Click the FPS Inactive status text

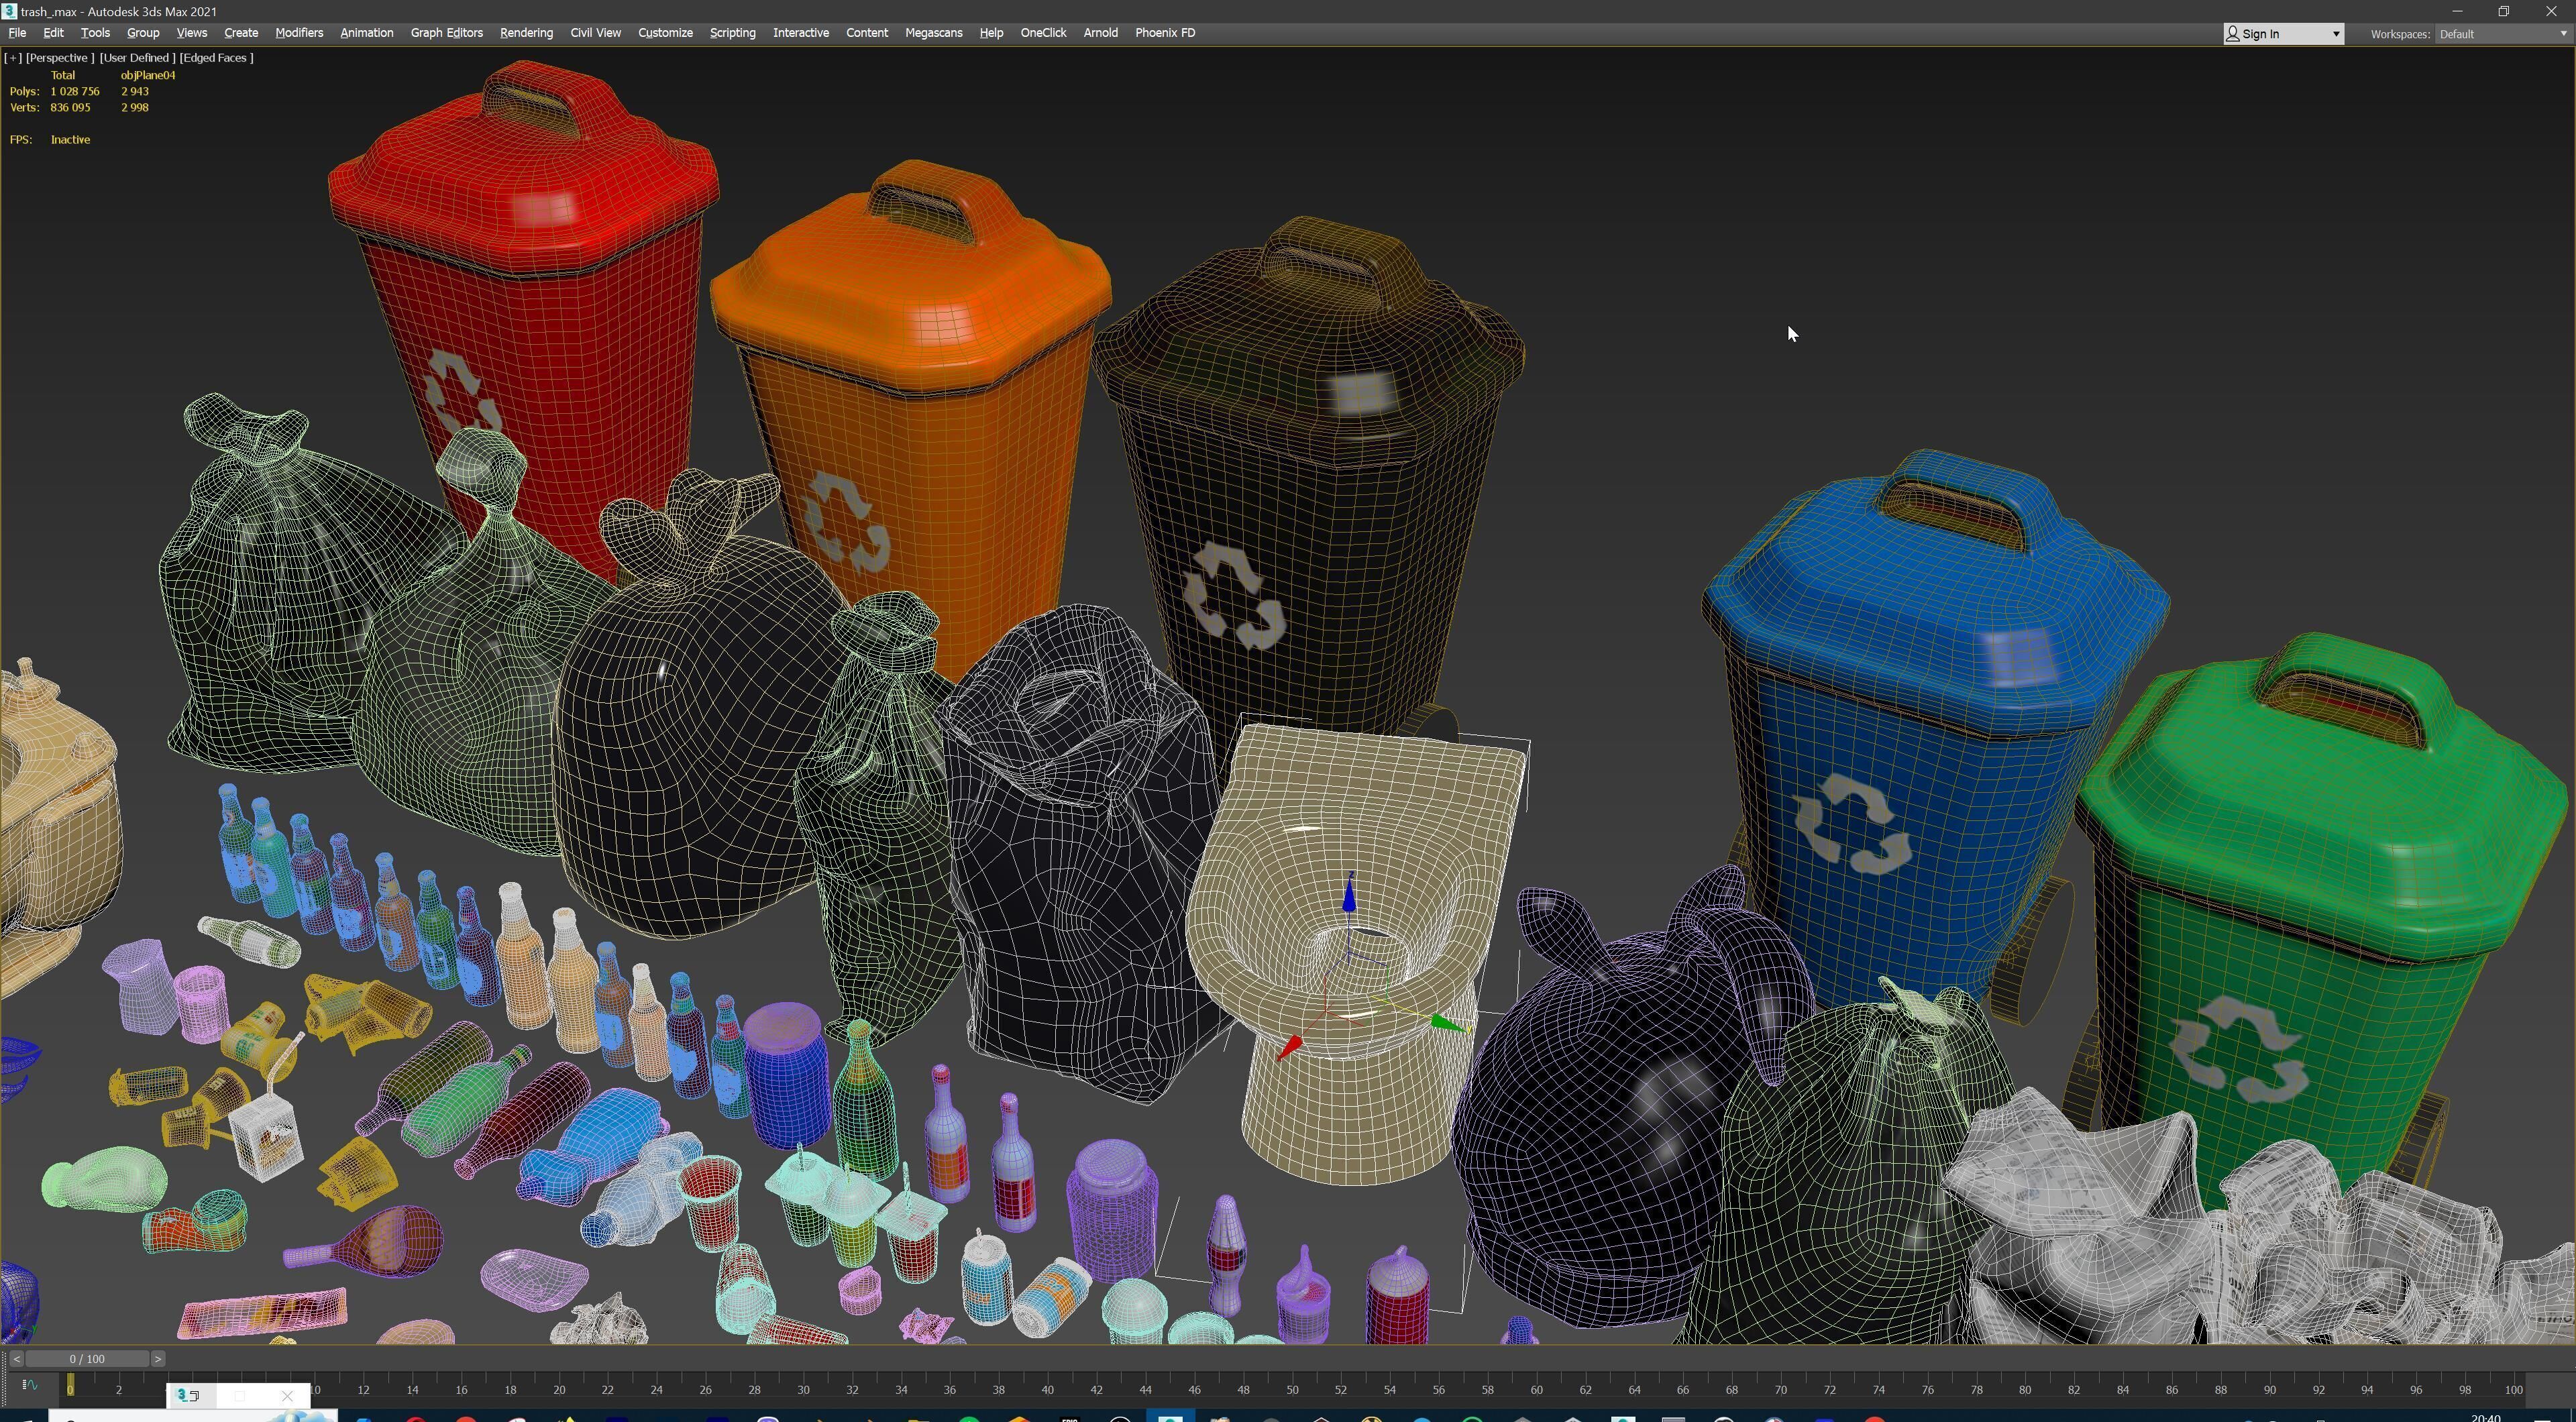(70, 140)
